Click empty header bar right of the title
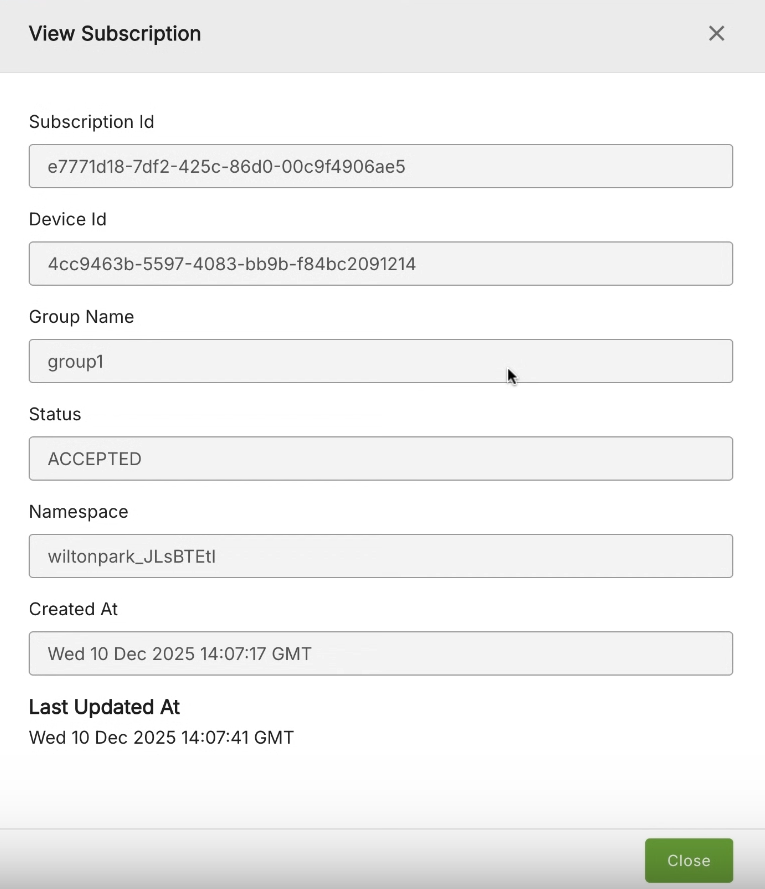 [450, 34]
